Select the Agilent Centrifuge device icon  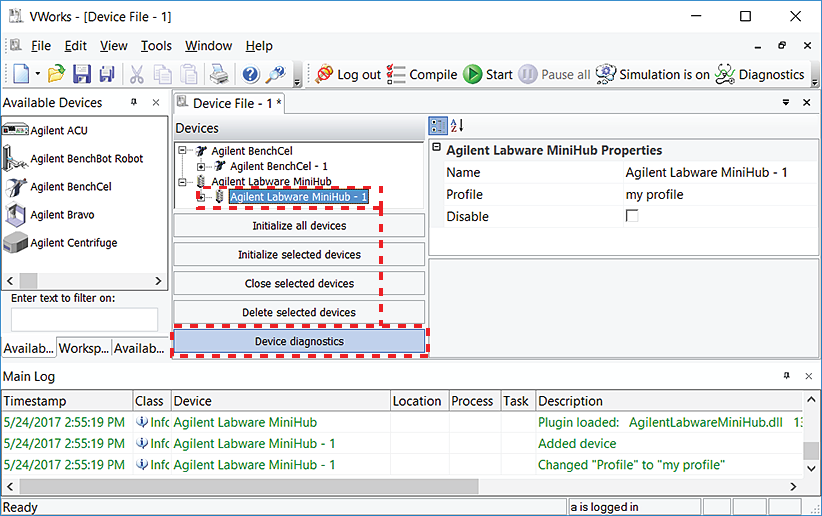click(15, 243)
